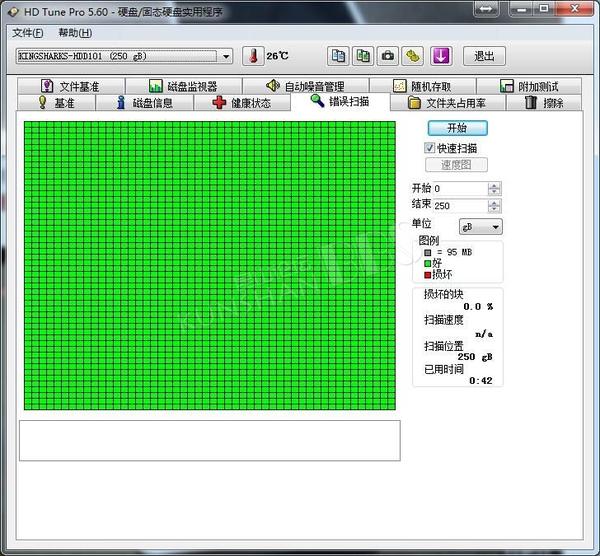The image size is (600, 556).
Task: Click the 26℃ temperature reading
Action: pos(277,56)
